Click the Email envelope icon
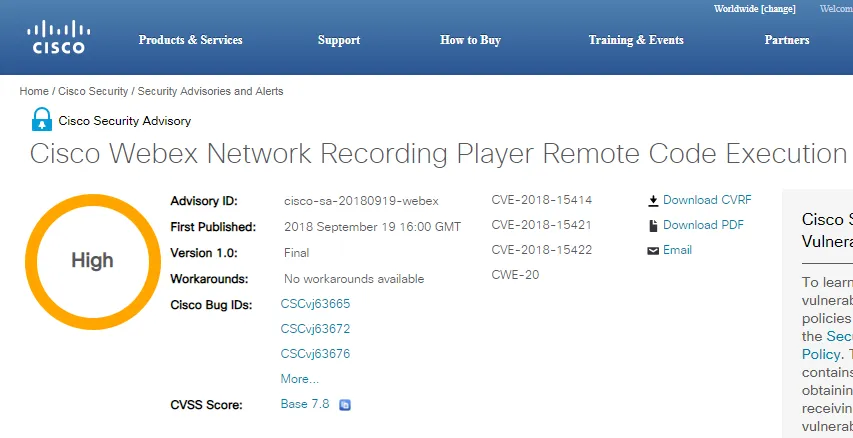Screen dimensions: 853x438 pos(653,251)
